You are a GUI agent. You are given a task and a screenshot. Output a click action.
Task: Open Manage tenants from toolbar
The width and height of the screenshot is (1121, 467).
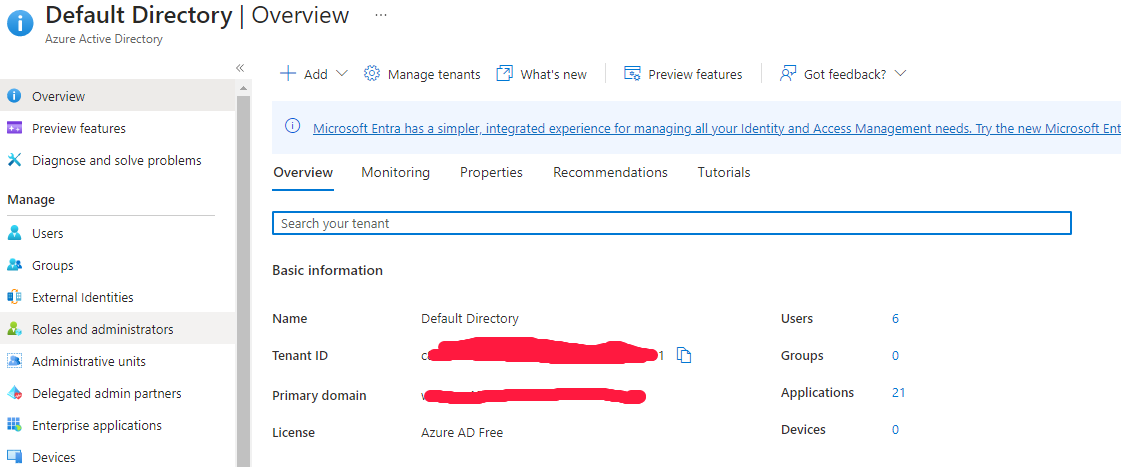[422, 74]
